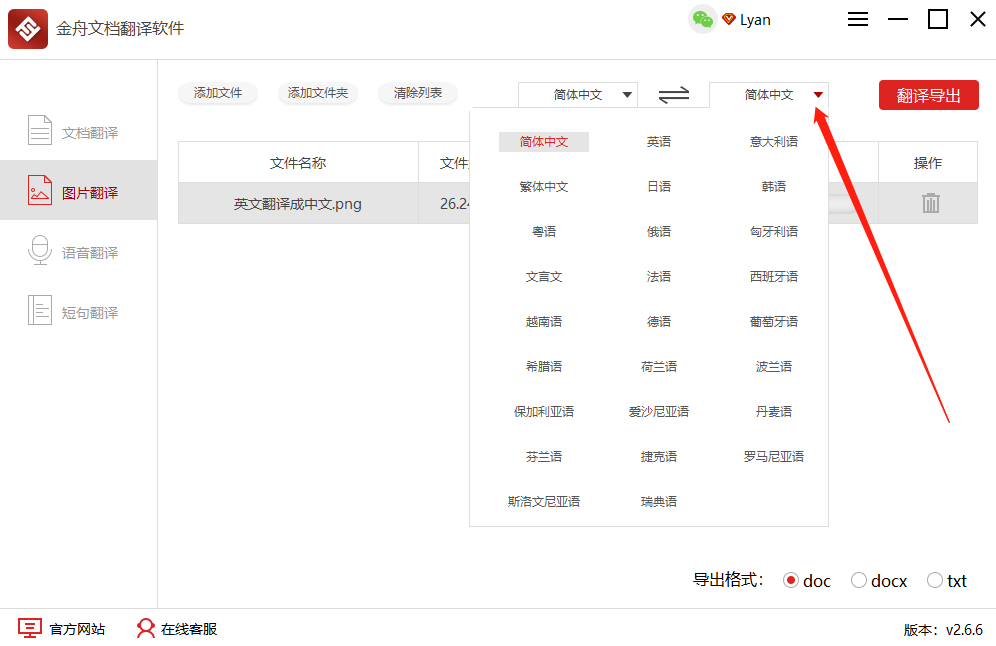
Task: Select the 英文翻译成中文.png file name
Action: 297,204
